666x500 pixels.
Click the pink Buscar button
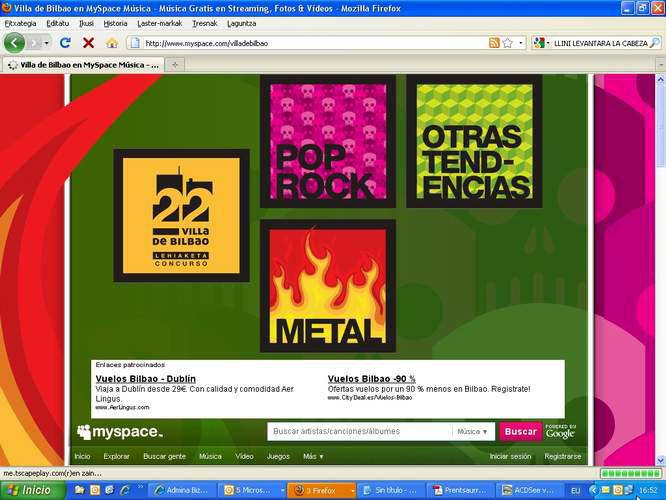coord(520,432)
